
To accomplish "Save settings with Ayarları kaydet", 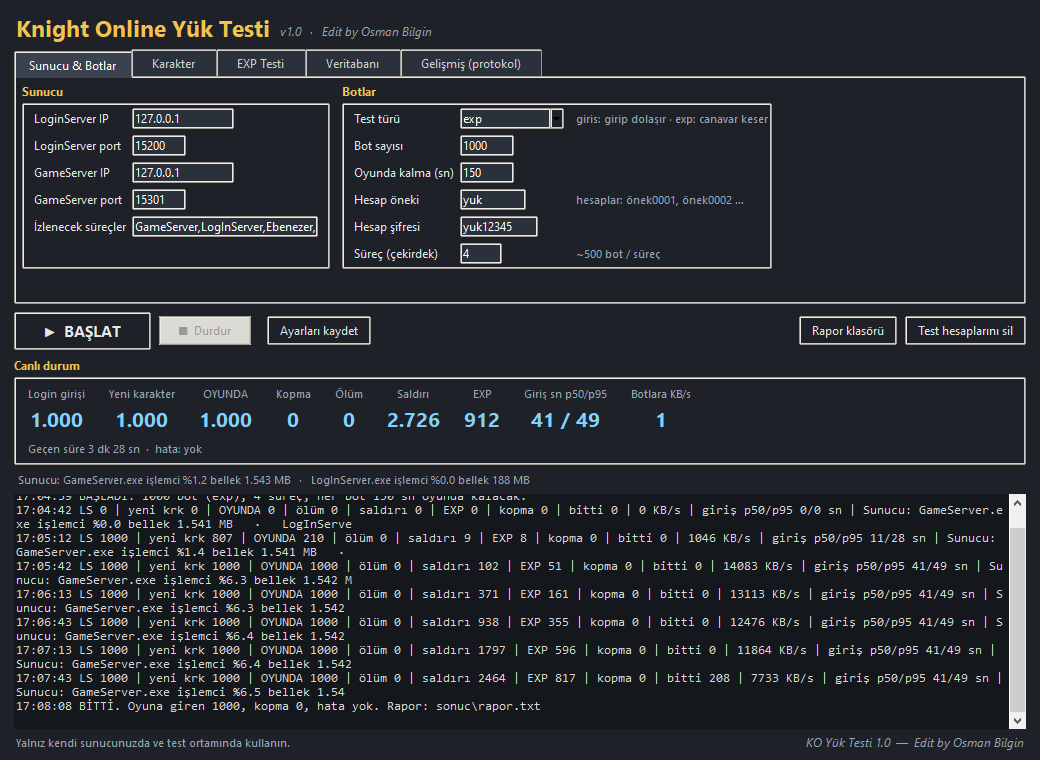I will [x=319, y=330].
